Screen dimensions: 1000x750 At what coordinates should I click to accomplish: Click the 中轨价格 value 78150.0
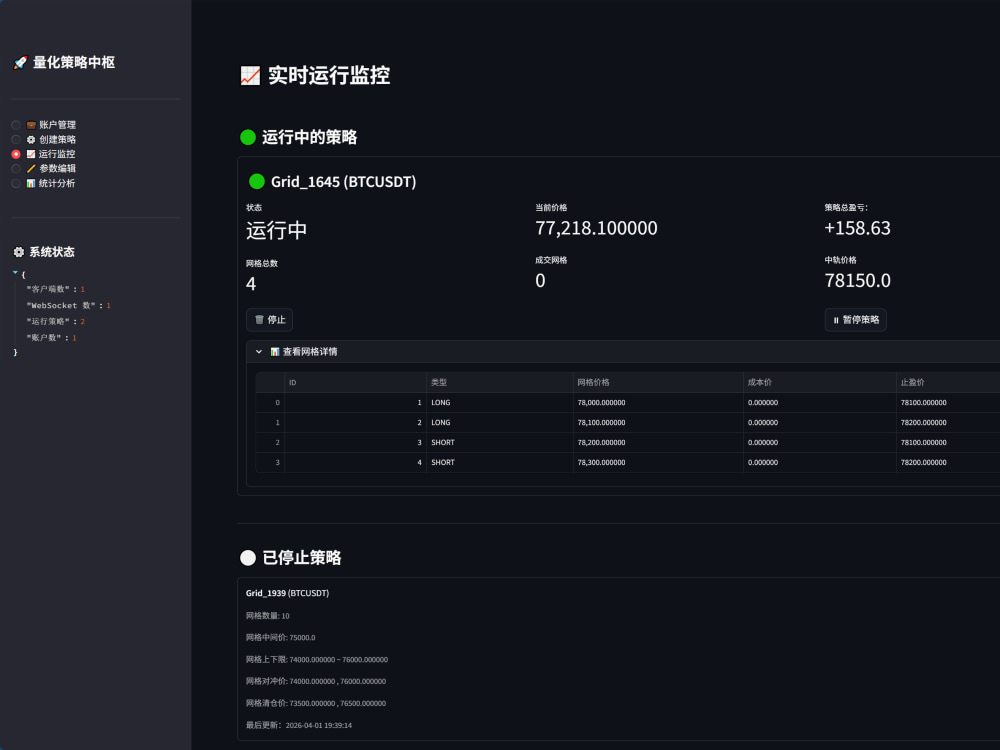coord(857,281)
